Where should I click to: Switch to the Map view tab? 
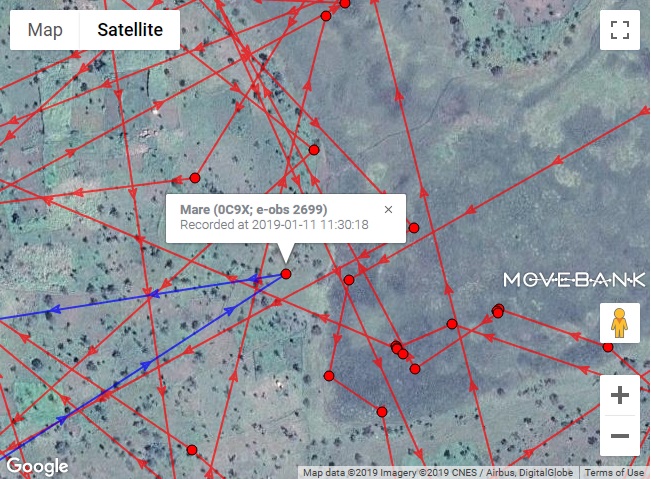pos(45,30)
